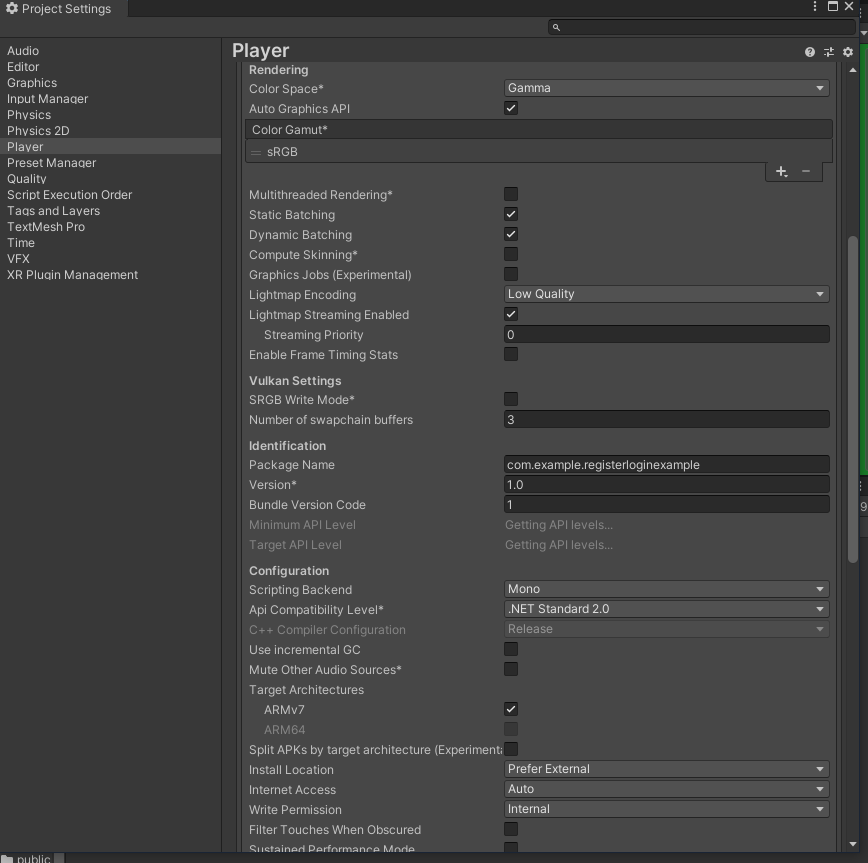Open the Scripting Backend dropdown
The image size is (868, 863).
665,589
